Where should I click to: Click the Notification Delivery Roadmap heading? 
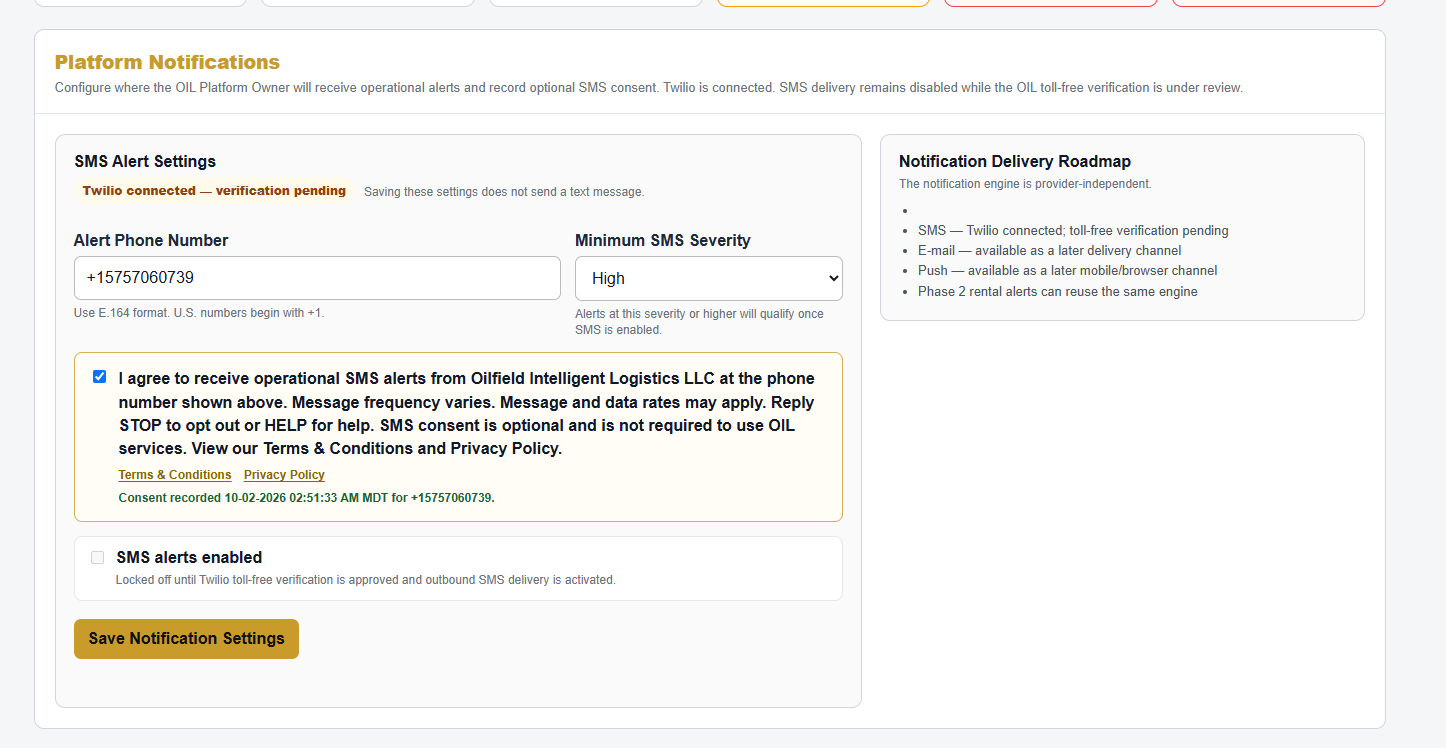point(1015,161)
